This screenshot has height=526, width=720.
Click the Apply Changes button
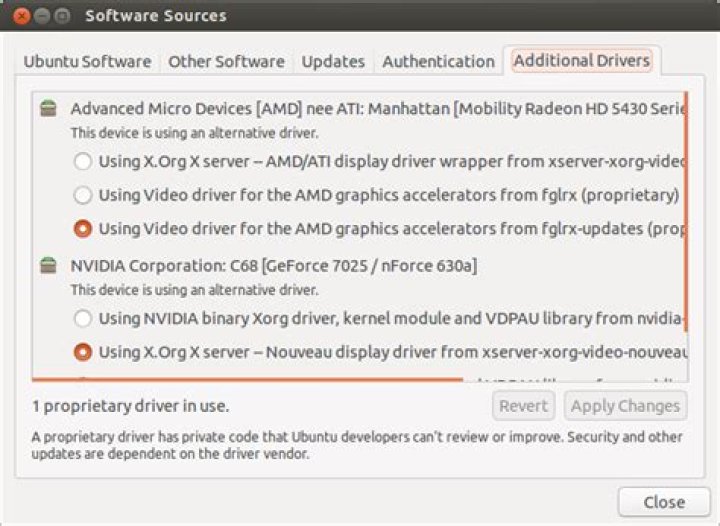[625, 406]
